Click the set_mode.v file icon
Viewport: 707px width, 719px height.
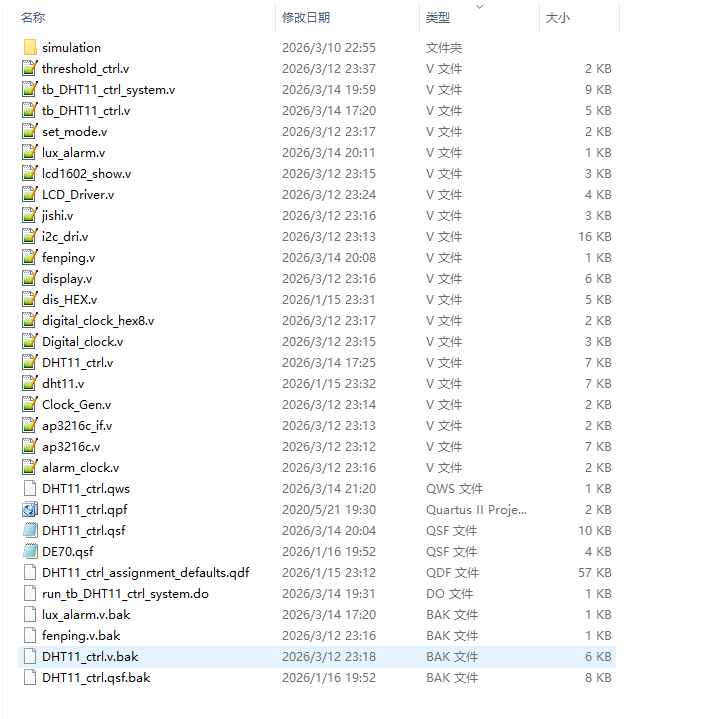[x=30, y=132]
